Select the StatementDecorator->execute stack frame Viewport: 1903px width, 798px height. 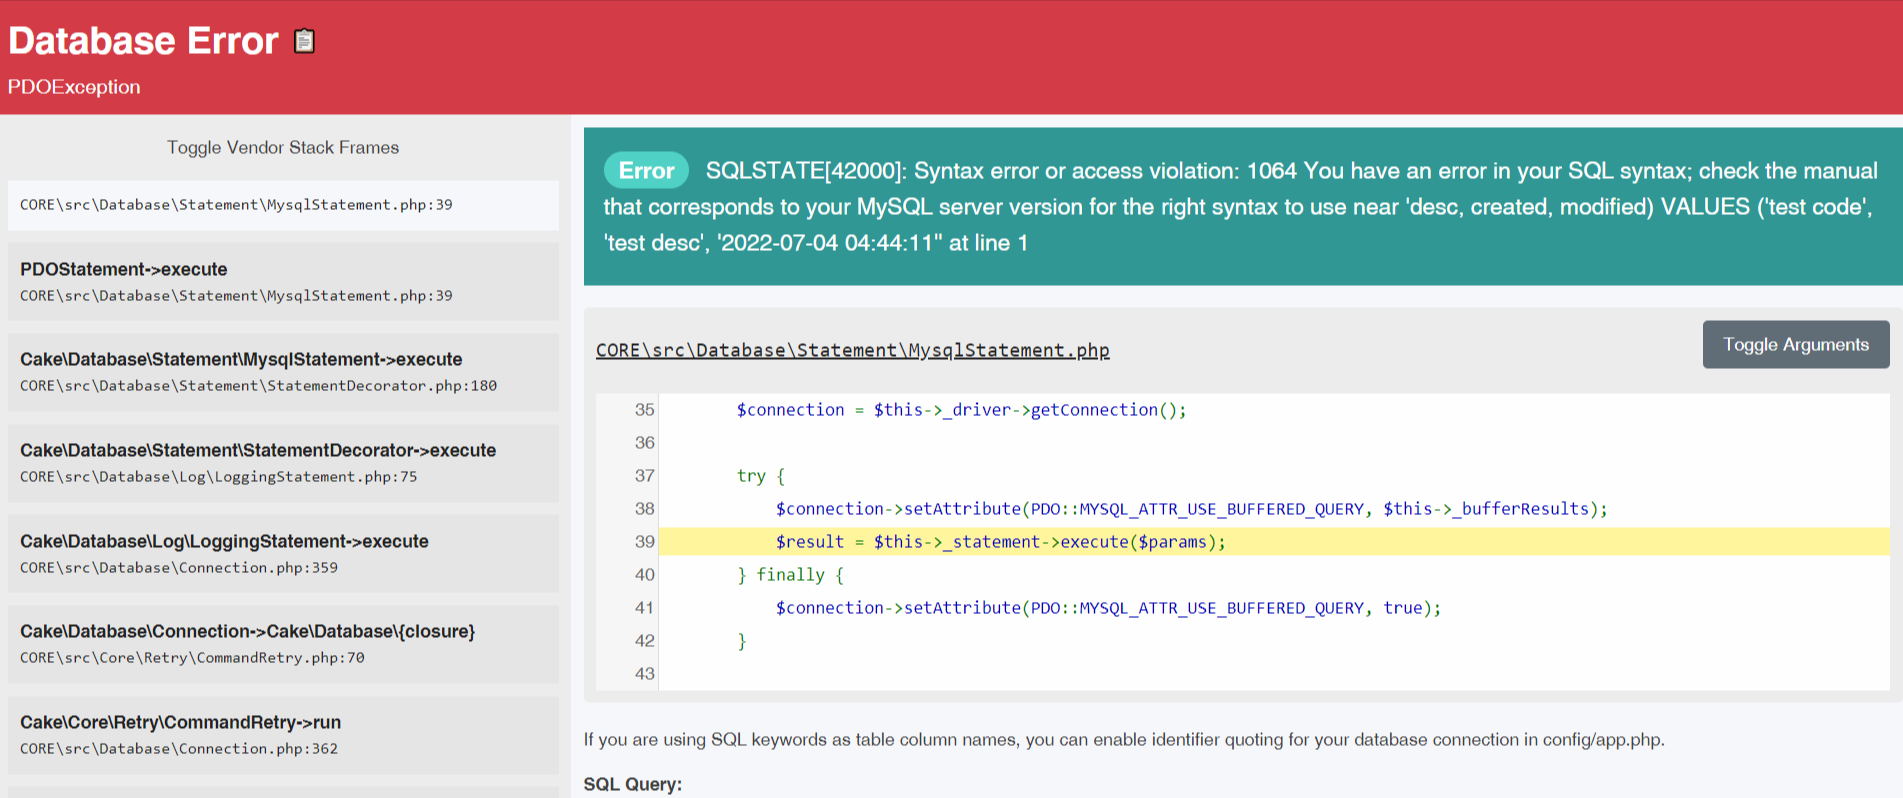click(x=283, y=463)
